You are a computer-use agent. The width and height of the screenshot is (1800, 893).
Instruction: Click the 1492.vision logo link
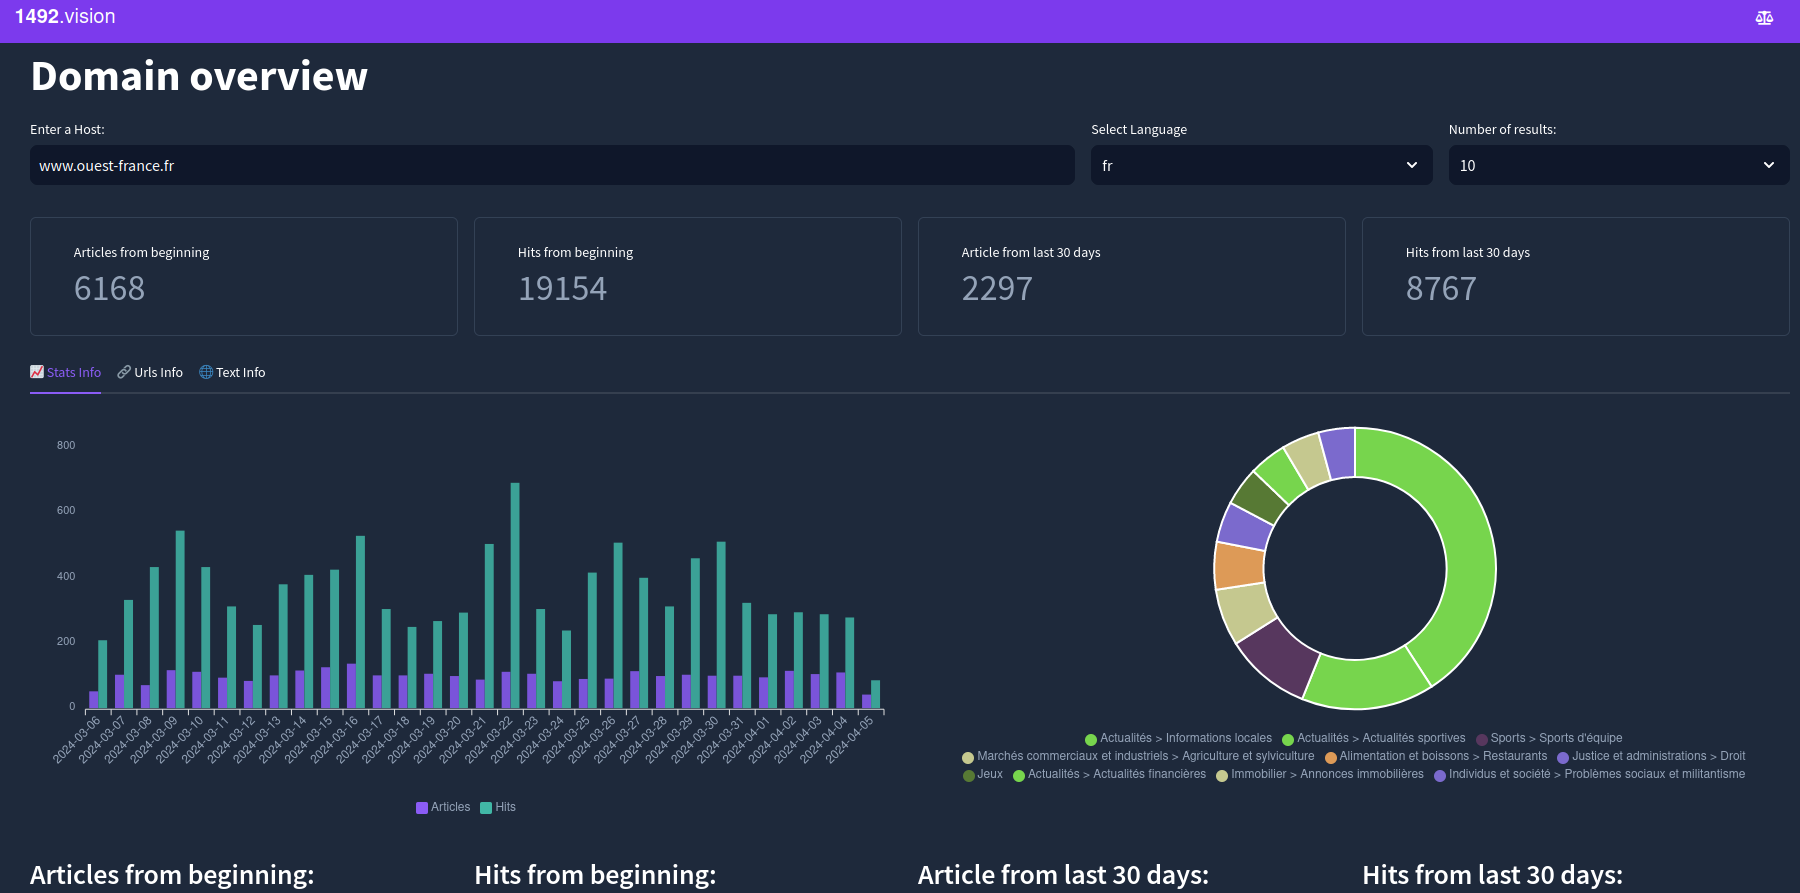pos(65,17)
